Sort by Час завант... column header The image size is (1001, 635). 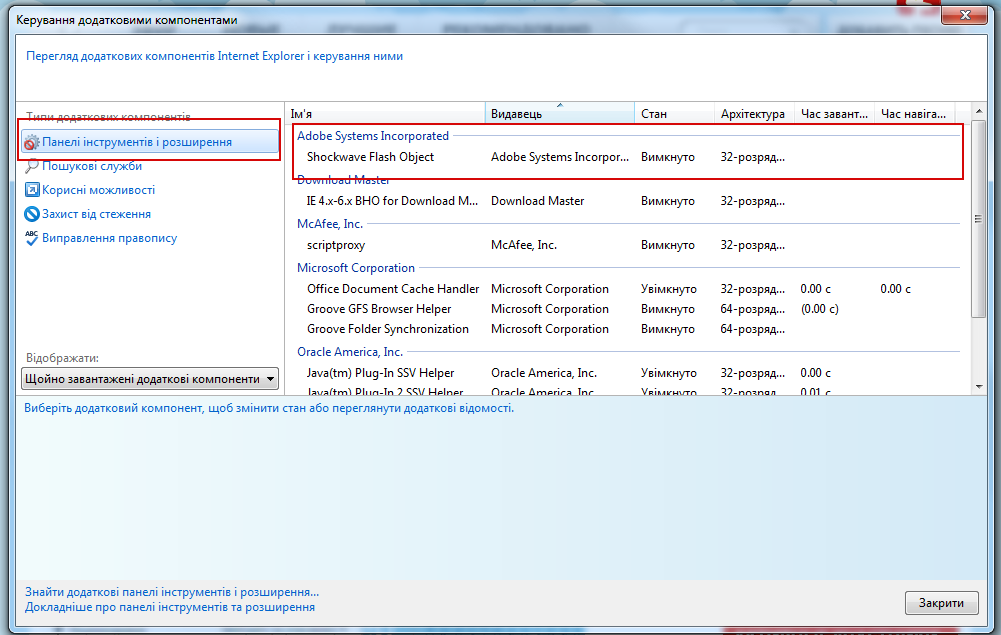(x=834, y=114)
